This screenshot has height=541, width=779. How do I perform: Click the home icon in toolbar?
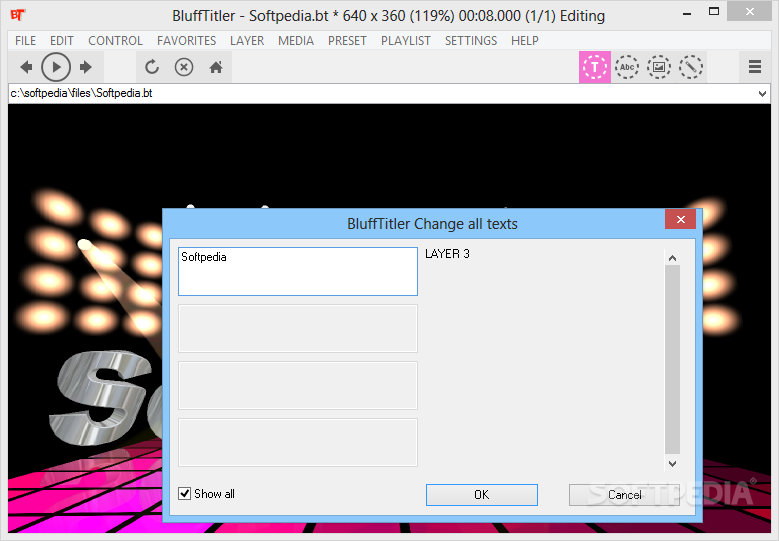216,67
